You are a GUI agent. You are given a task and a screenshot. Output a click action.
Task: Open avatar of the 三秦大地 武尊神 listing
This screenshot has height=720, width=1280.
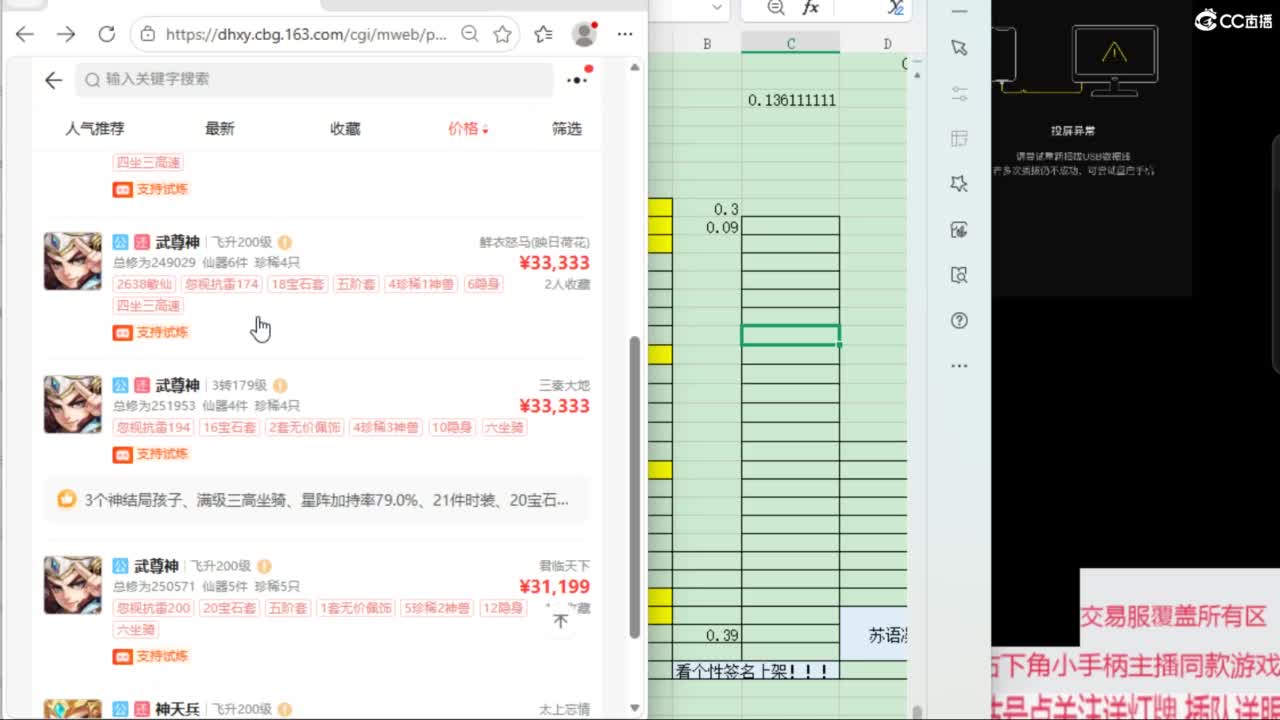coord(72,404)
